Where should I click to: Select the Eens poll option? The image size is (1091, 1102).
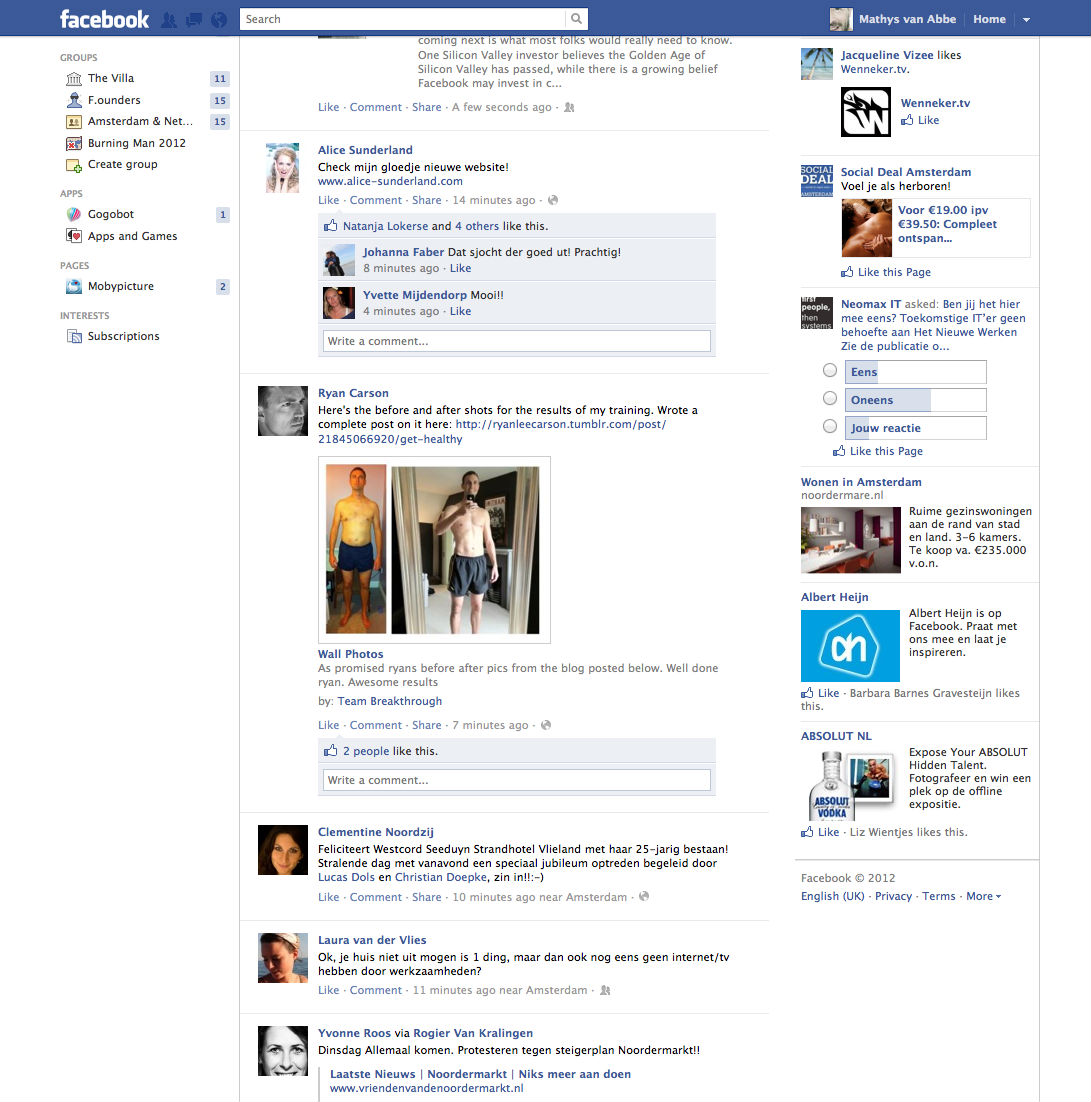(x=830, y=371)
